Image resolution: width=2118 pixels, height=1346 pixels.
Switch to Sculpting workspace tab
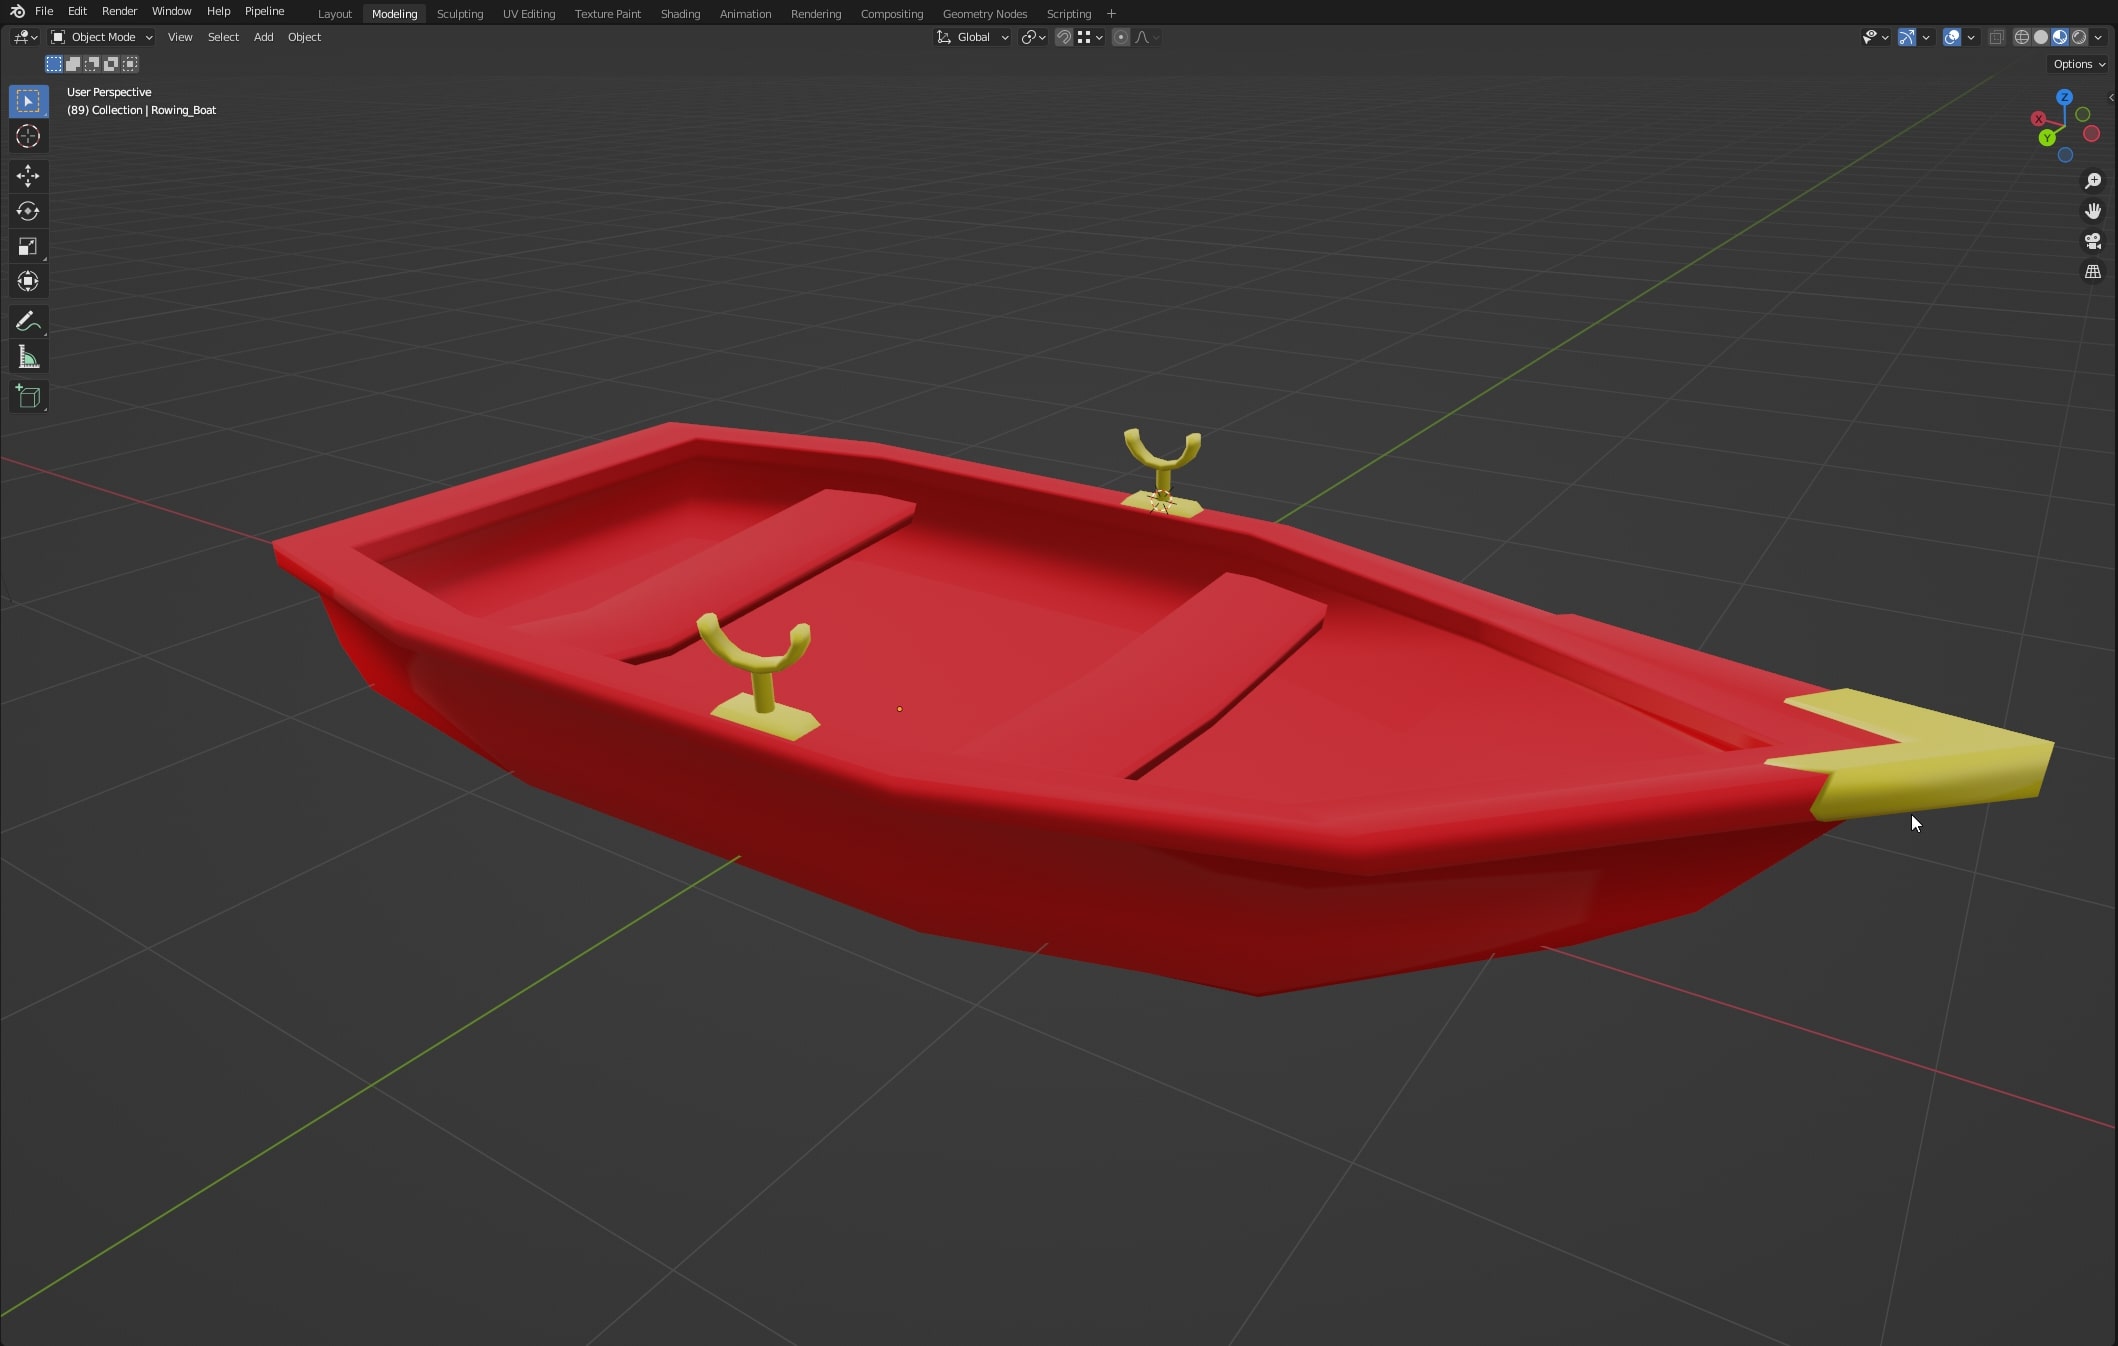tap(459, 14)
